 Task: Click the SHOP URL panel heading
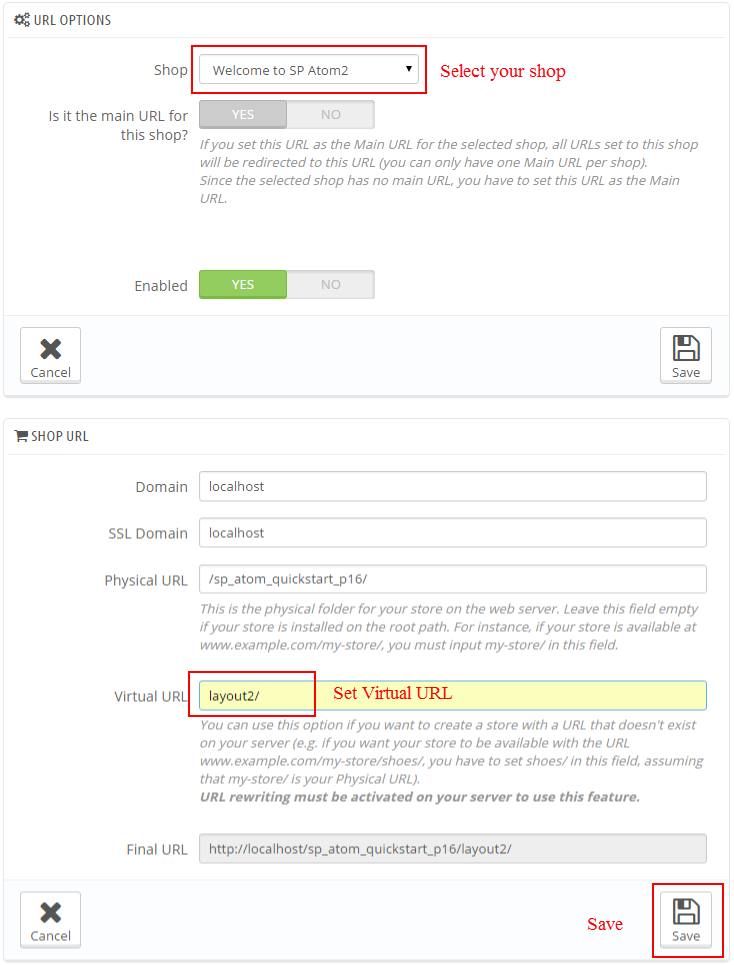(x=60, y=436)
